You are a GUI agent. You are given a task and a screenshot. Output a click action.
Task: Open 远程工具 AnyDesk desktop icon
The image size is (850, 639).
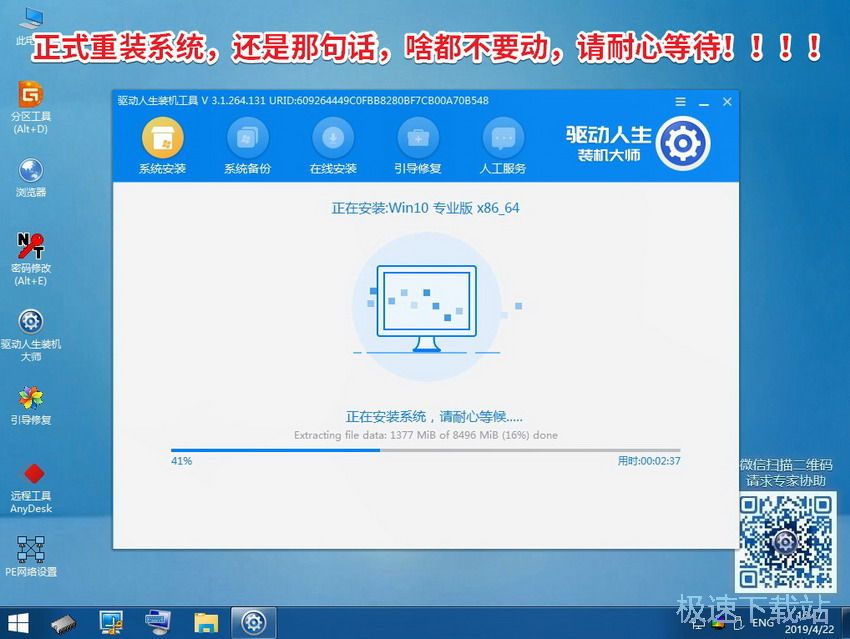(x=31, y=488)
